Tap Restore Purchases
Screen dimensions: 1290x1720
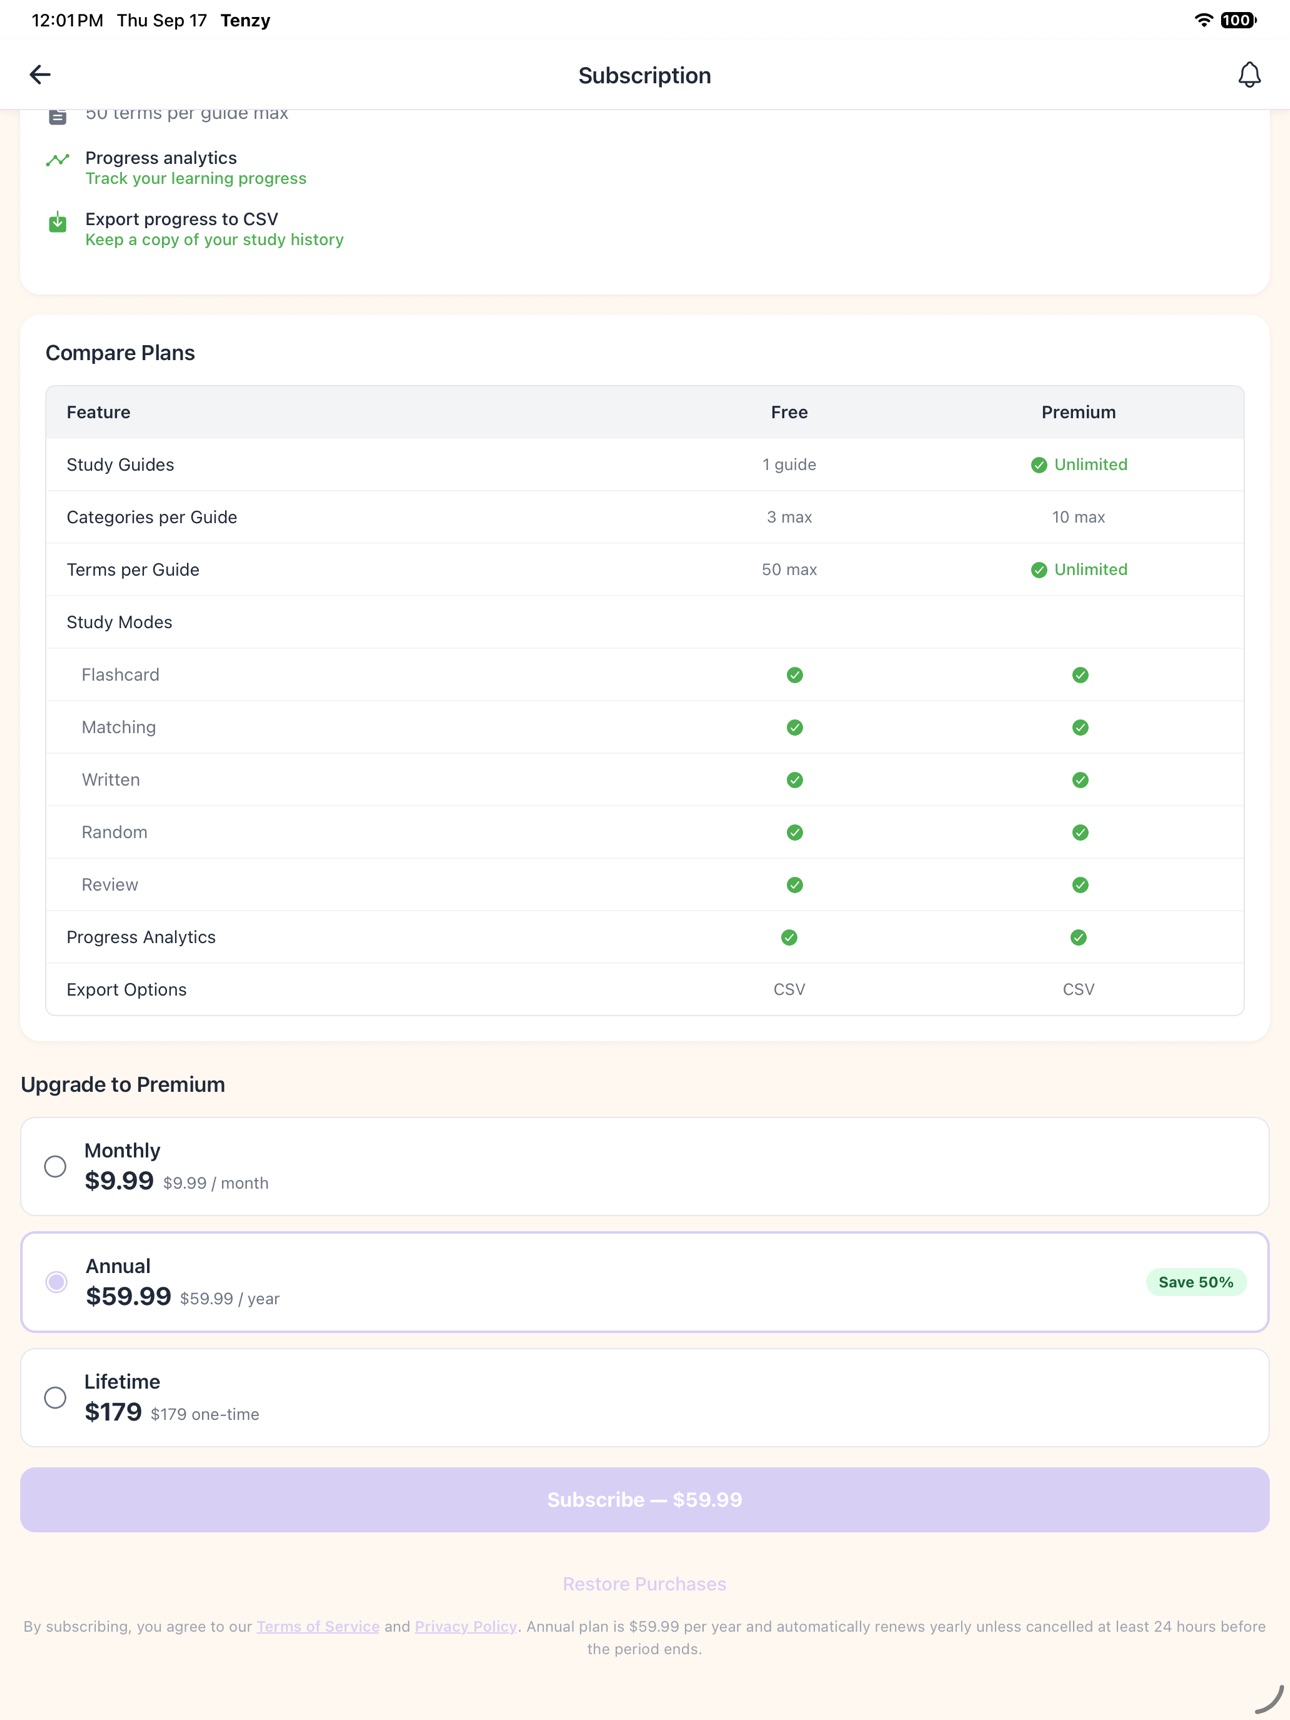pos(645,1584)
